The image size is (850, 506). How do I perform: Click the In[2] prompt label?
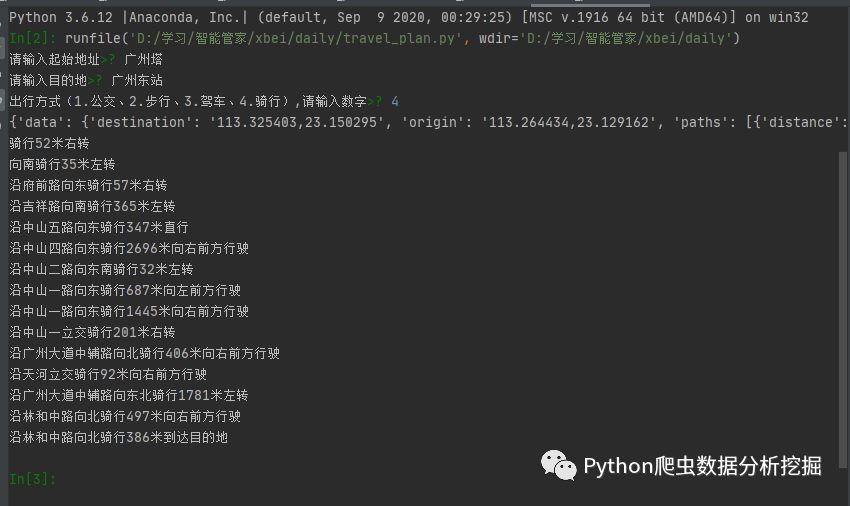click(33, 39)
